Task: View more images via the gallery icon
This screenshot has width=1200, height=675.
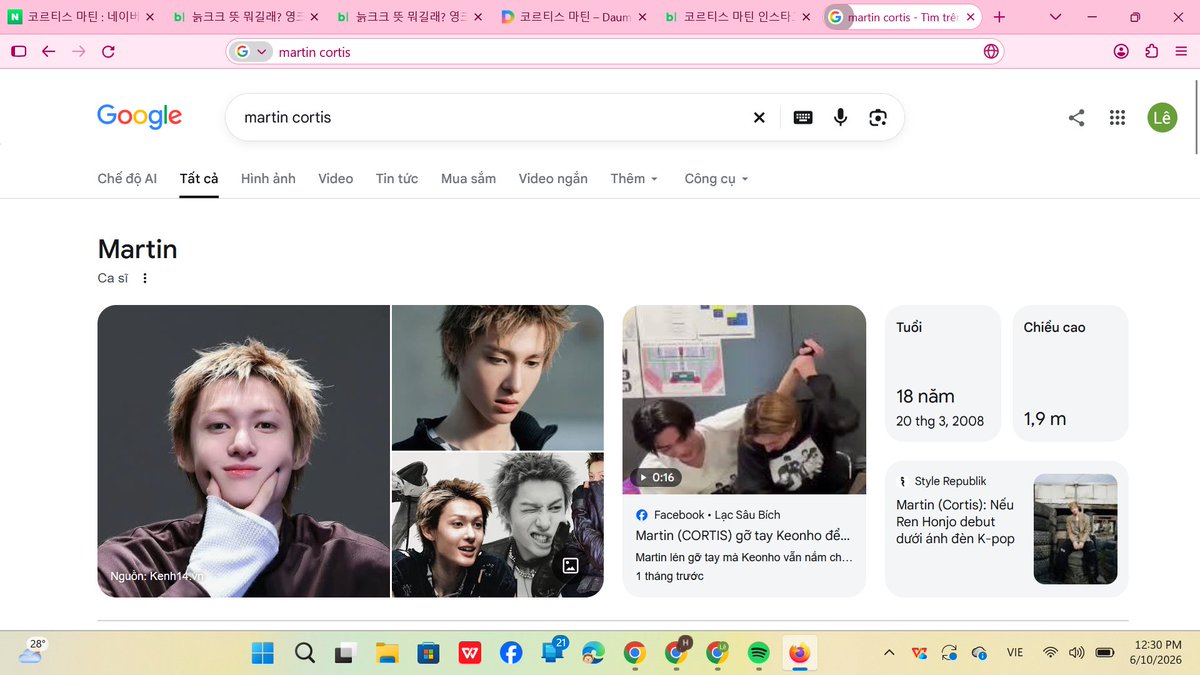Action: tap(570, 566)
